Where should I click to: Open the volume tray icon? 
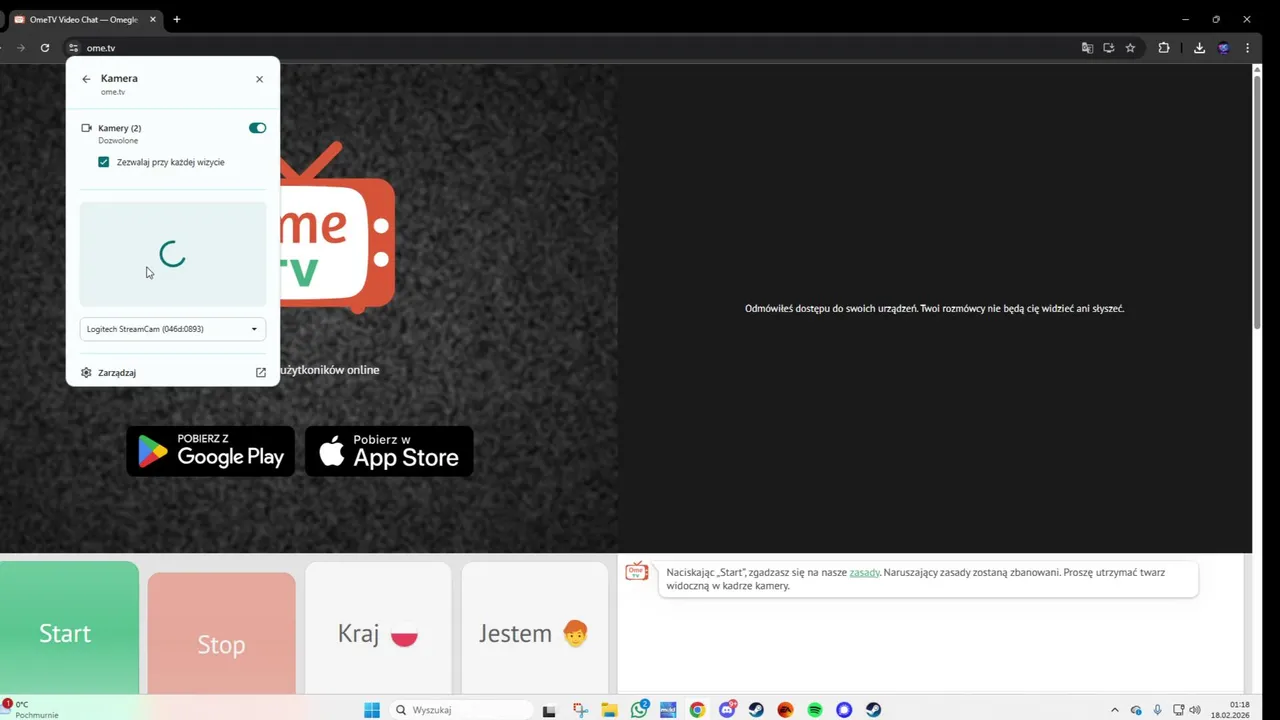pyautogui.click(x=1195, y=710)
